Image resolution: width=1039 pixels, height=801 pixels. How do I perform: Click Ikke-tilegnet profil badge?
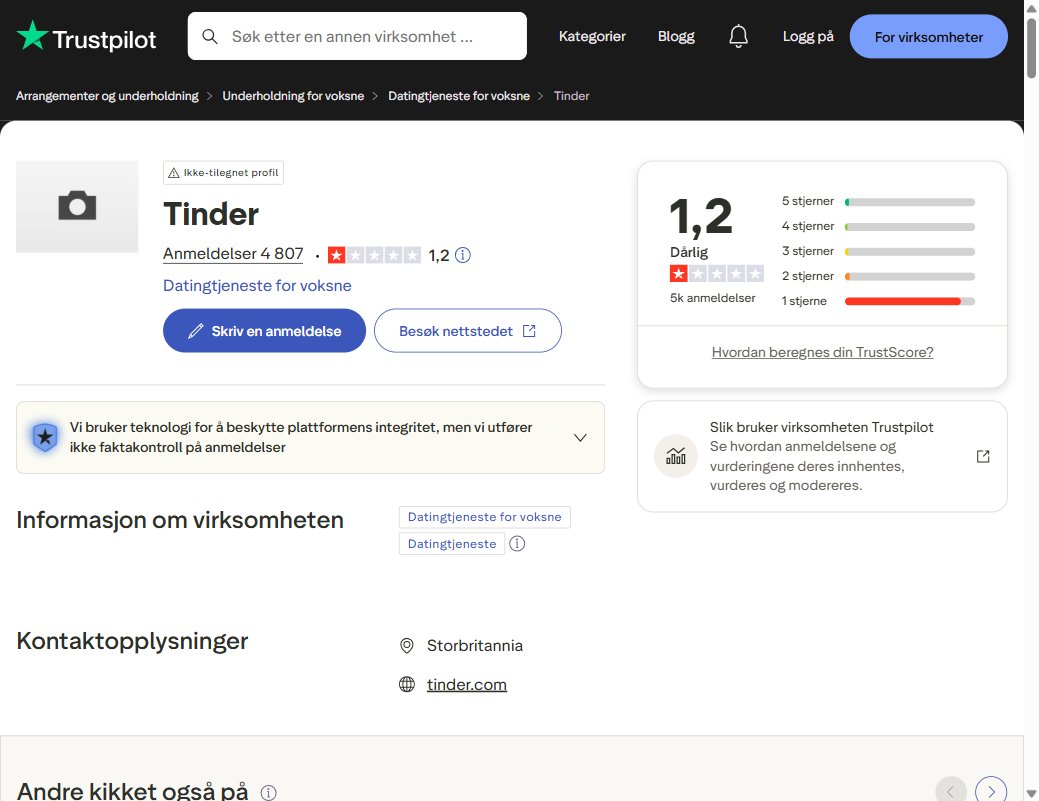223,173
